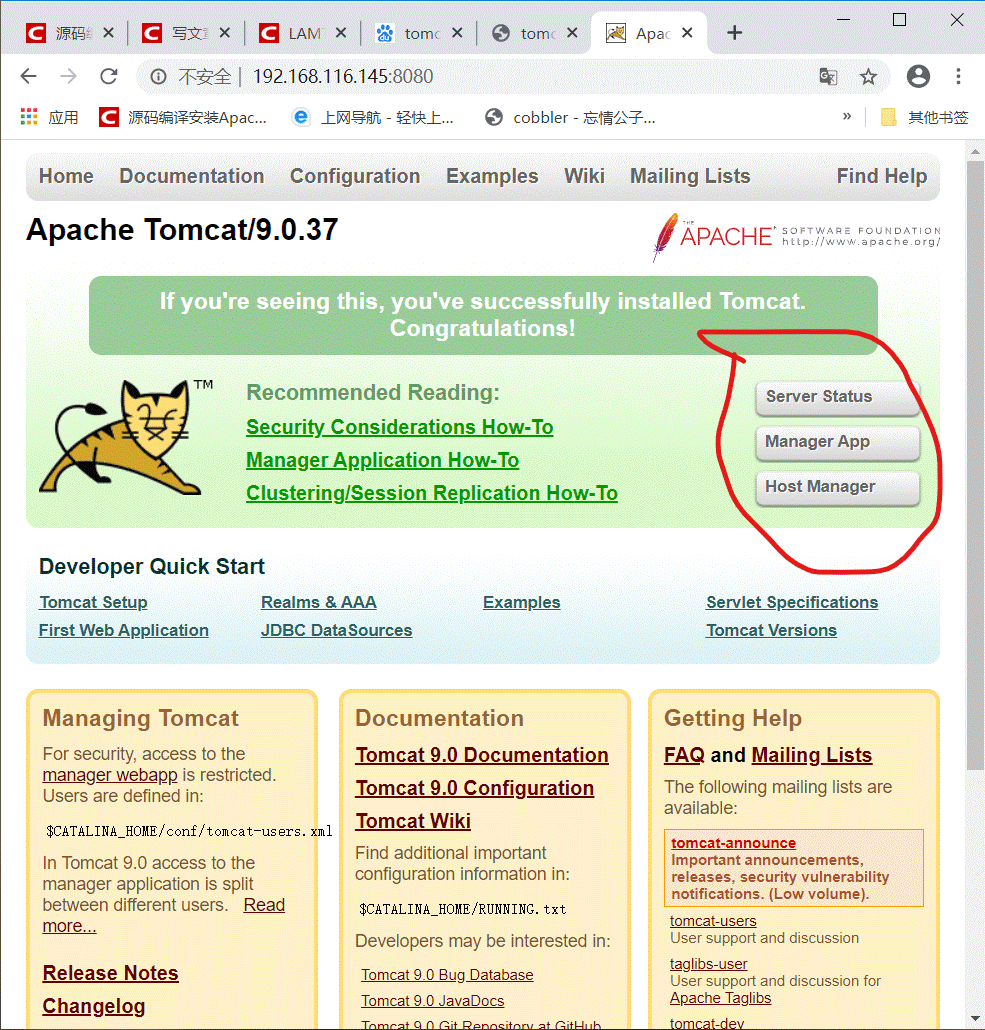Close the 源码 tab
The width and height of the screenshot is (985, 1030).
tap(108, 33)
